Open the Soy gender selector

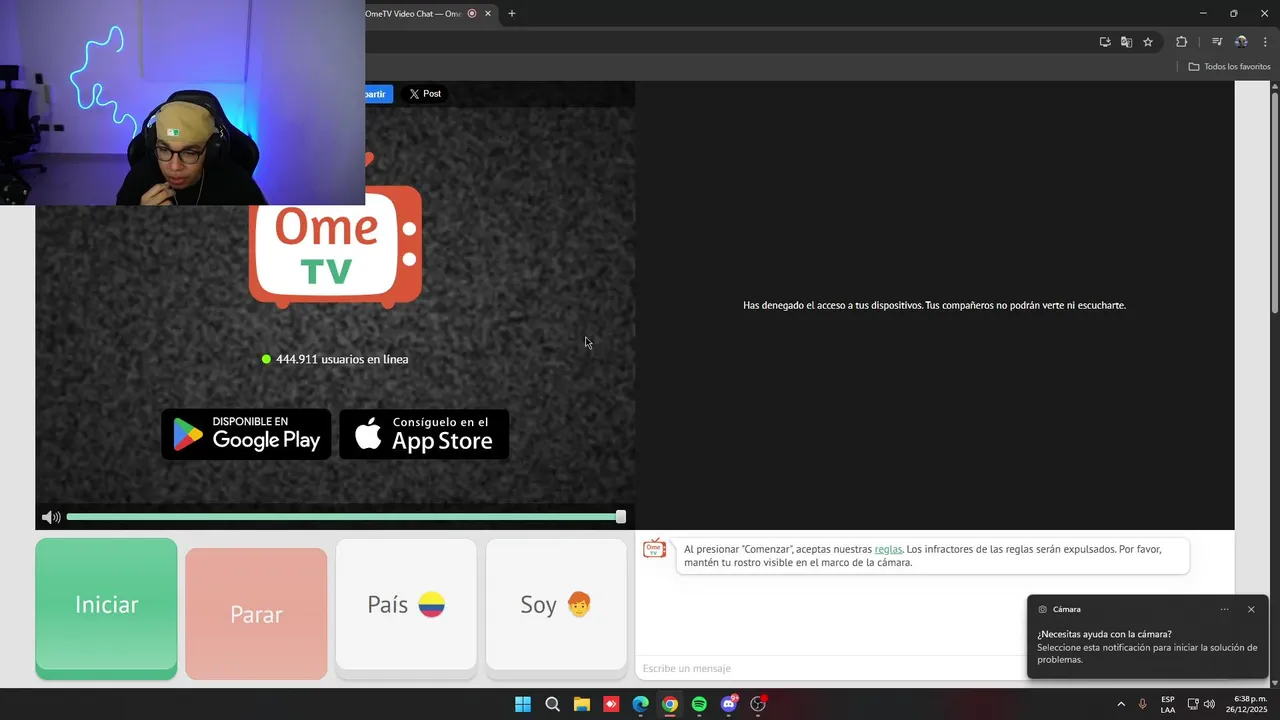[x=556, y=604]
